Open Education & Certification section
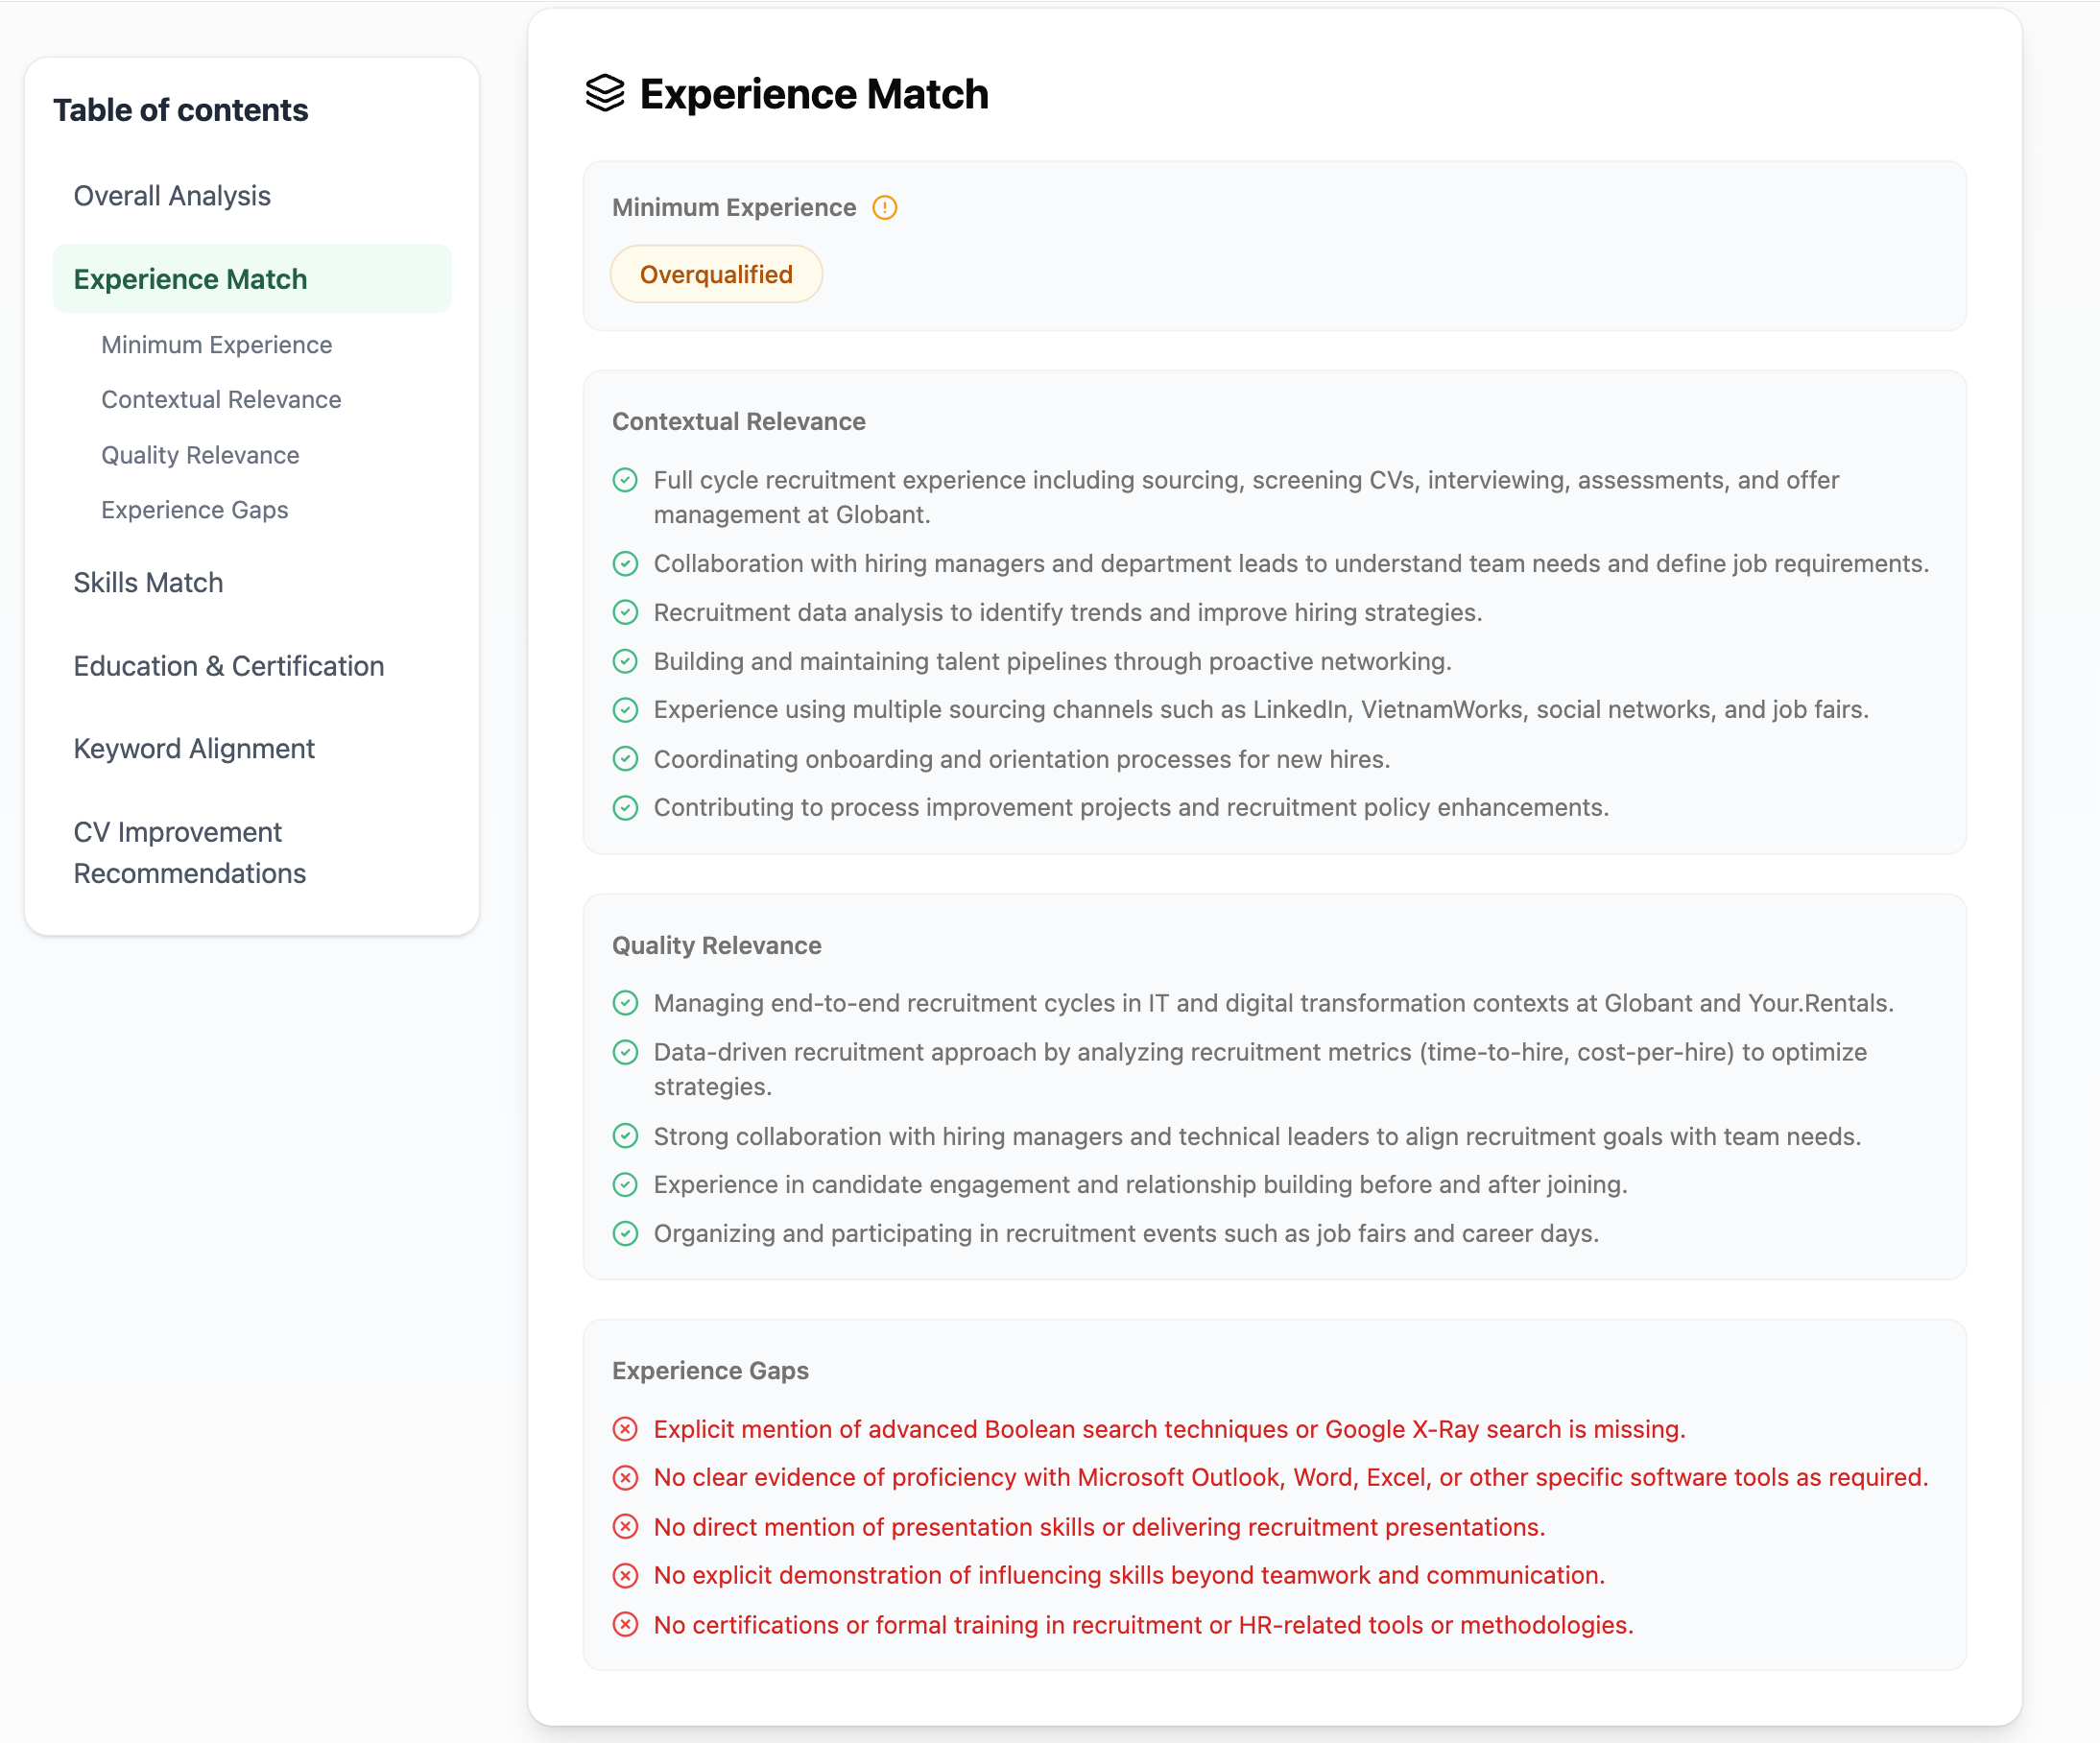 click(228, 666)
